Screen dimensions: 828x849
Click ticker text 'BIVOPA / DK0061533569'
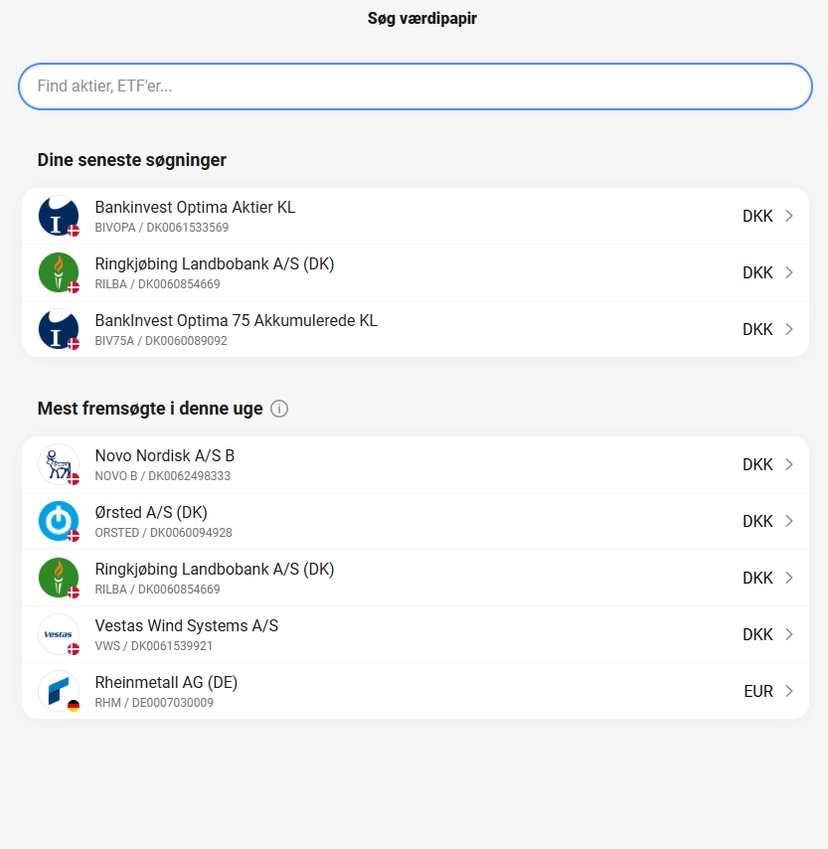coord(161,227)
